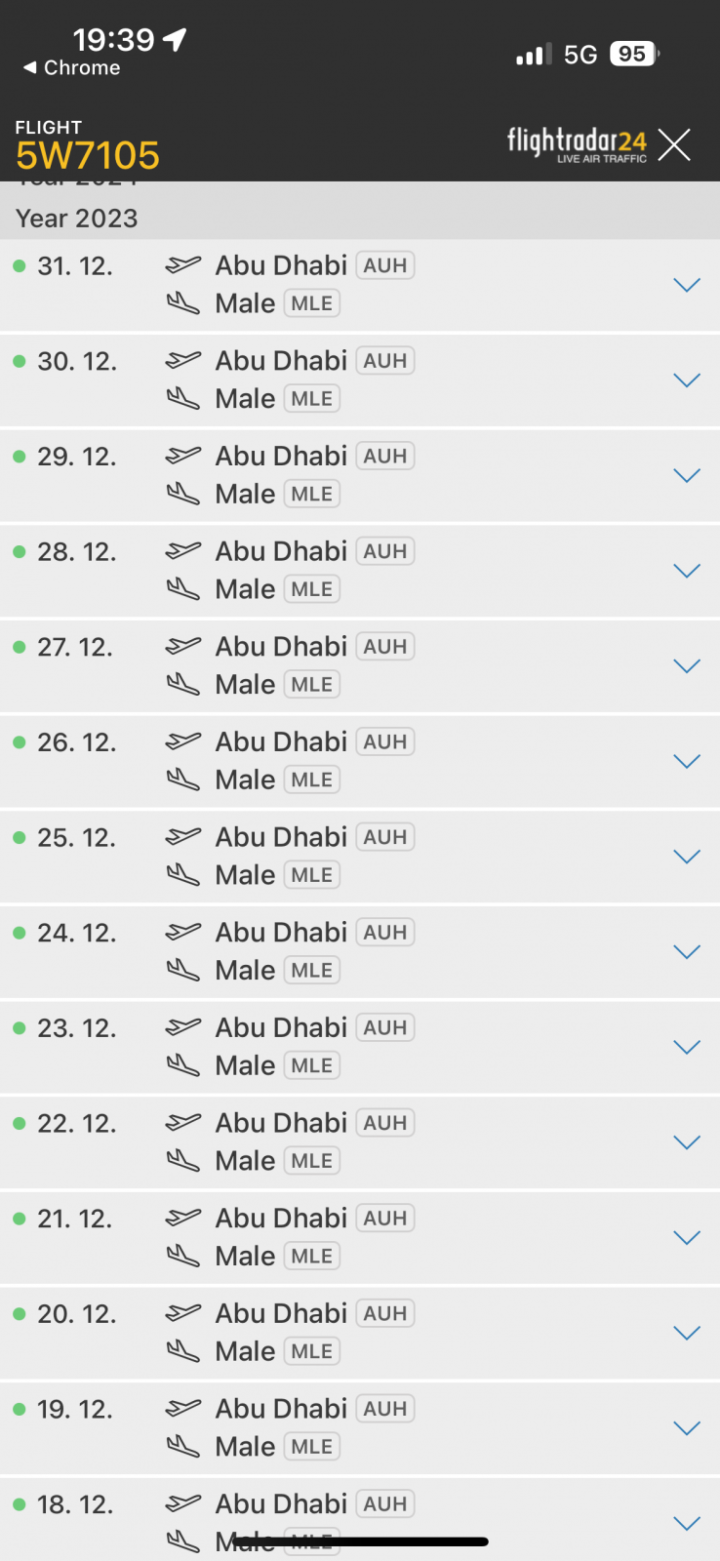This screenshot has width=720, height=1561.
Task: Close the flight history panel
Action: pos(674,145)
